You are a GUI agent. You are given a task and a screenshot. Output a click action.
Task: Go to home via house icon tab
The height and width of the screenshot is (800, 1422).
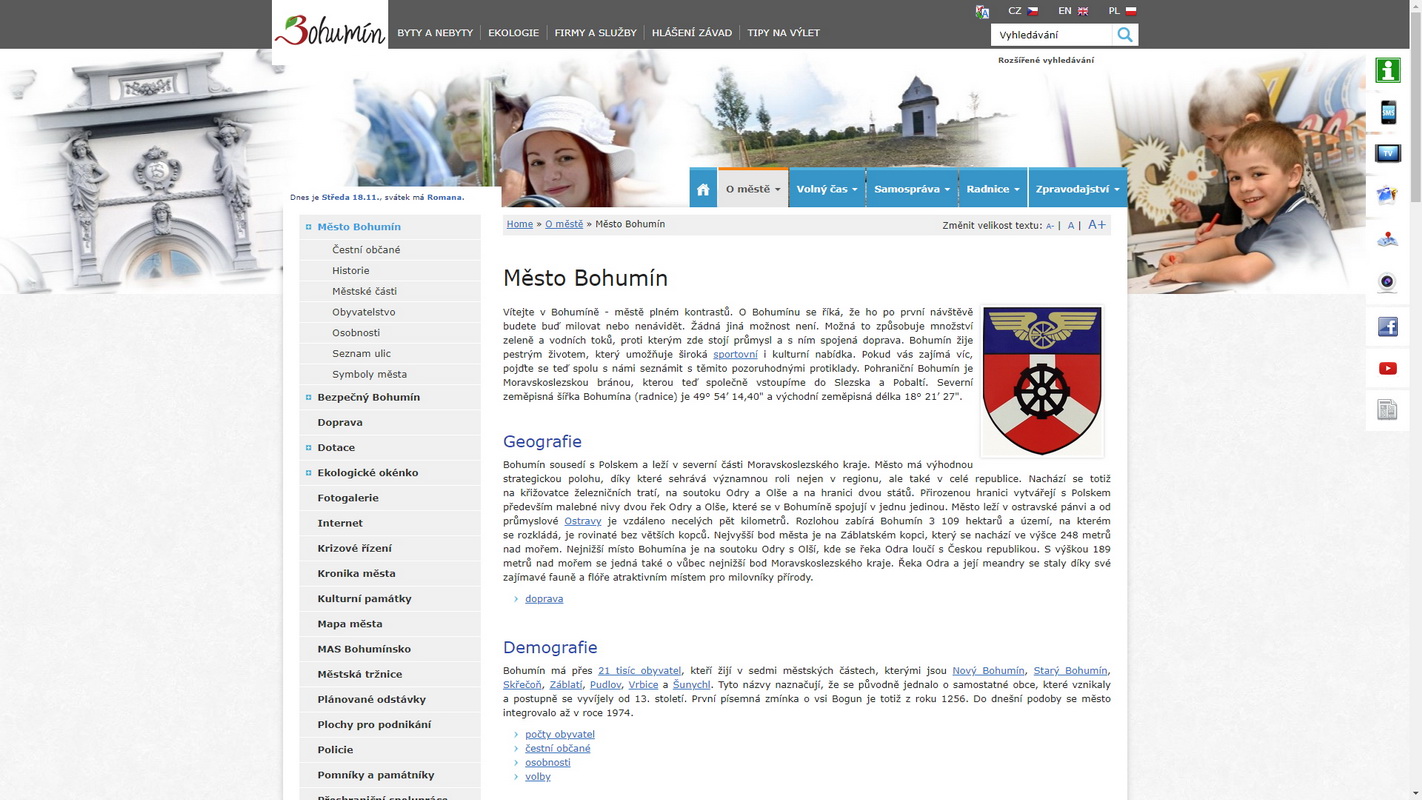click(703, 189)
